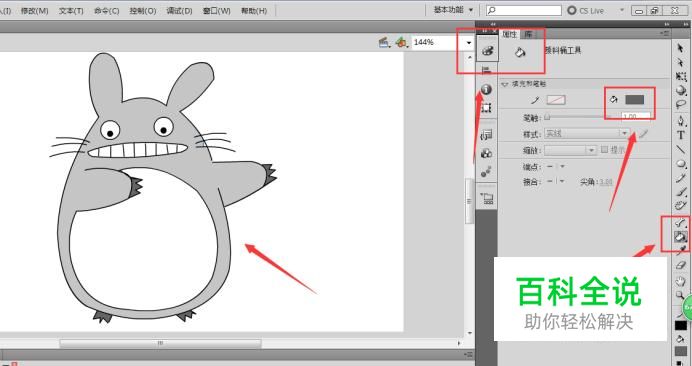Select the Free Transform tool
The height and width of the screenshot is (366, 692).
click(x=681, y=76)
